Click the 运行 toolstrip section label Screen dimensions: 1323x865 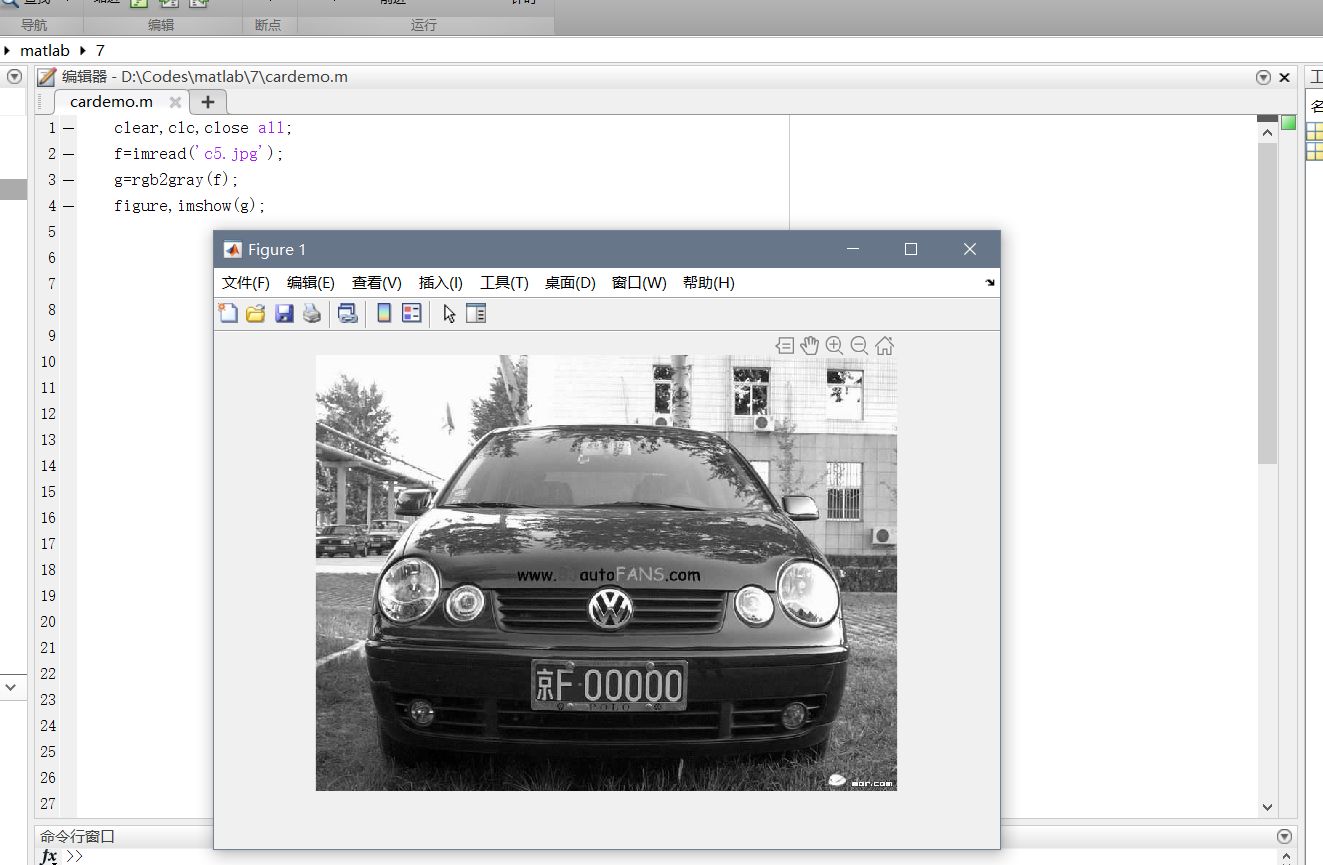[424, 25]
